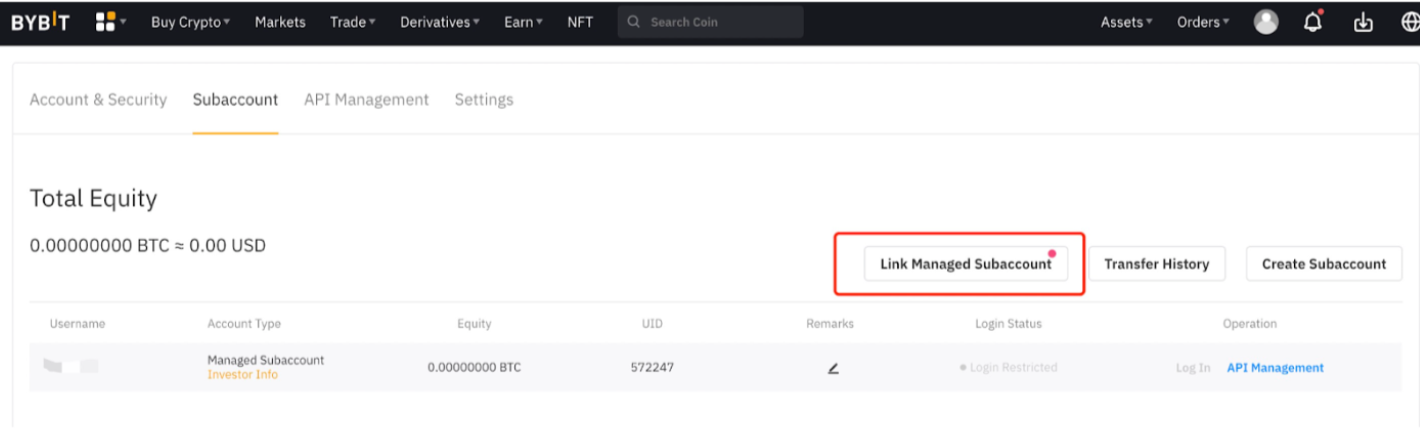Open the API Management tab
Viewport: 1420px width, 428px height.
[x=366, y=99]
